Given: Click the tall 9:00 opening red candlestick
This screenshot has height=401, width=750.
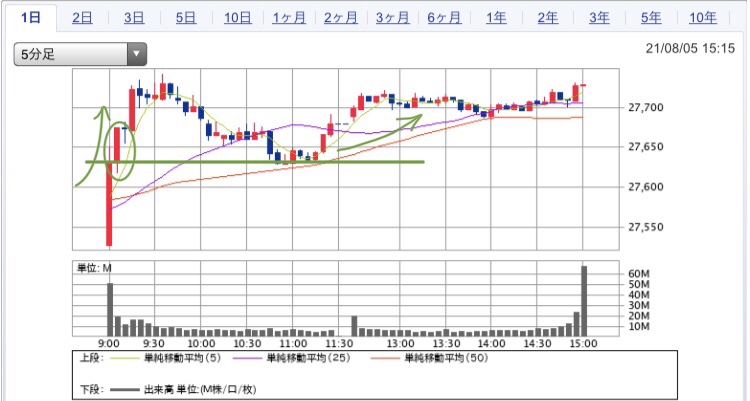Looking at the screenshot, I should tap(109, 203).
